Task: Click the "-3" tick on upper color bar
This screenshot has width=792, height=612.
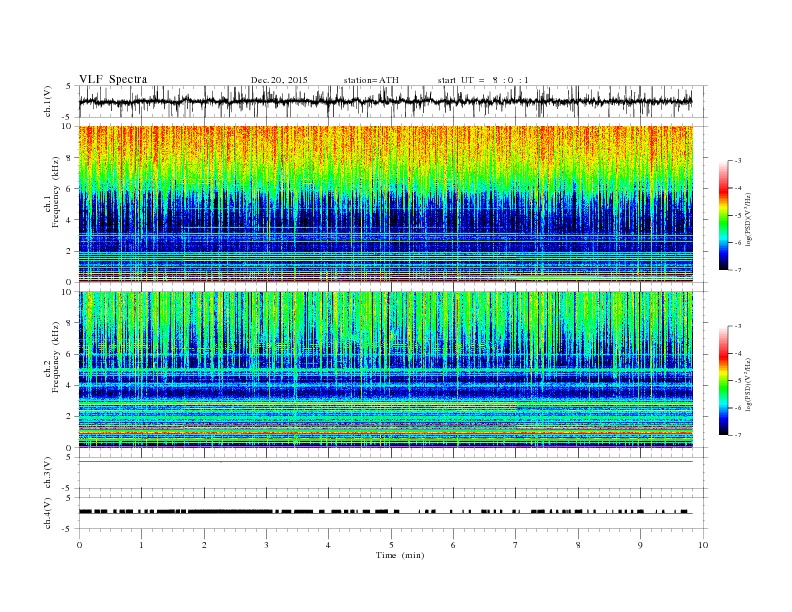Action: [738, 161]
